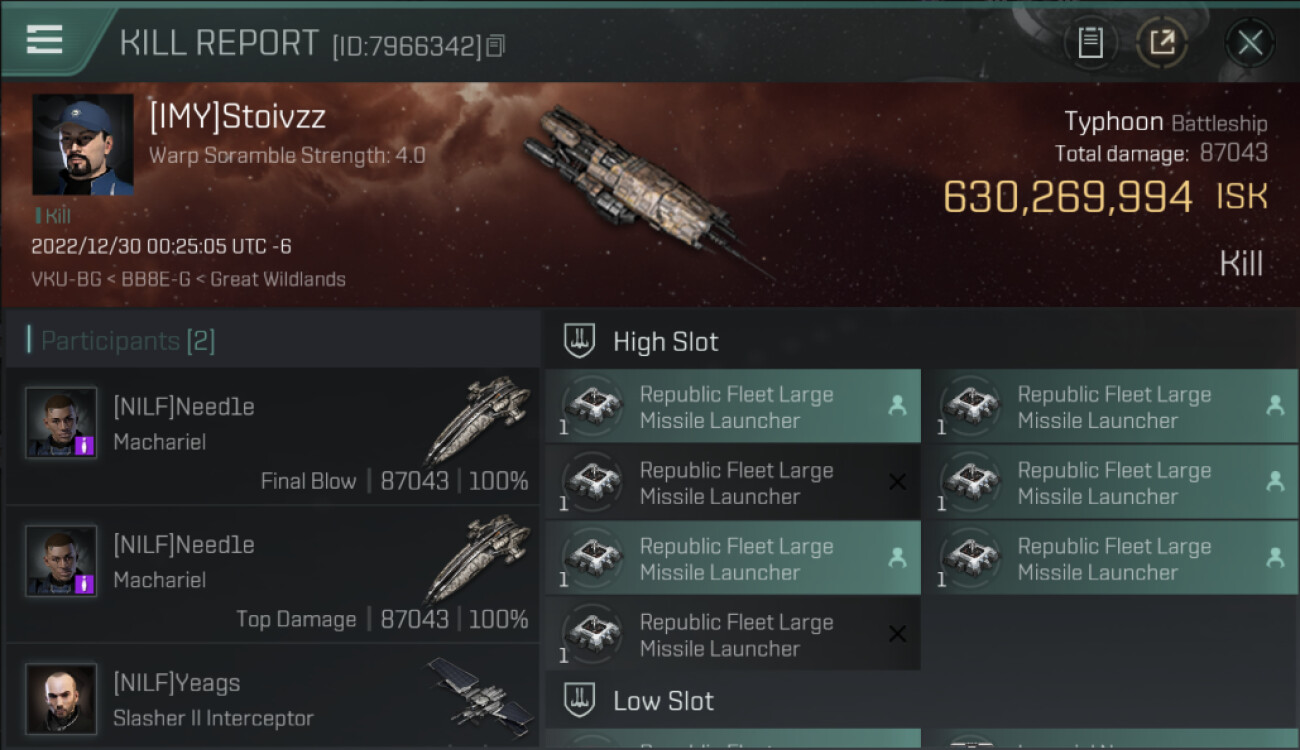
Task: Click the [NILF]Yeags pilot name
Action: coord(177,683)
